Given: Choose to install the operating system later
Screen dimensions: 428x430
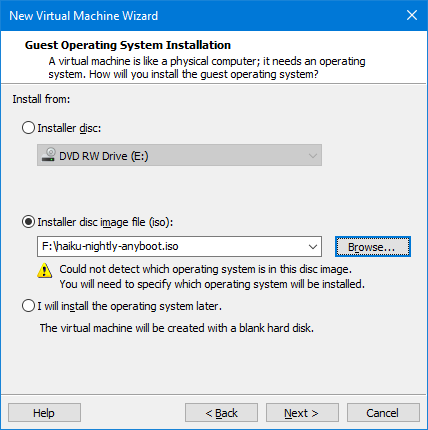Looking at the screenshot, I should 28,306.
